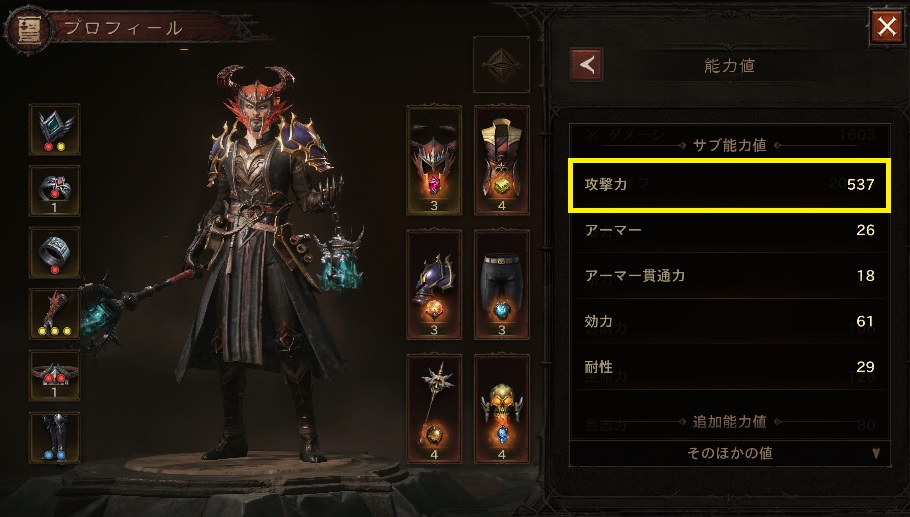Open the black pants equipment slot
The width and height of the screenshot is (910, 517).
click(501, 284)
